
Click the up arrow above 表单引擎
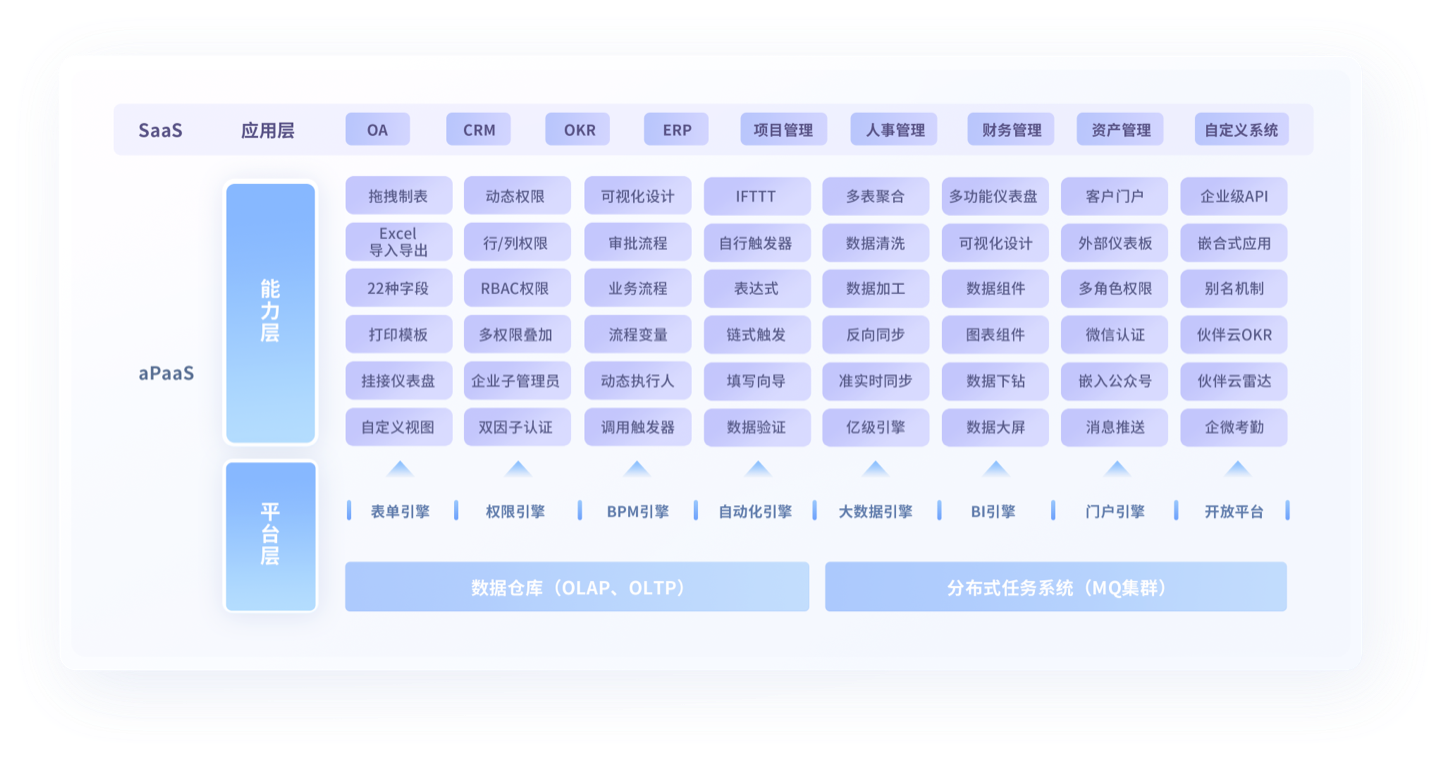coord(399,469)
